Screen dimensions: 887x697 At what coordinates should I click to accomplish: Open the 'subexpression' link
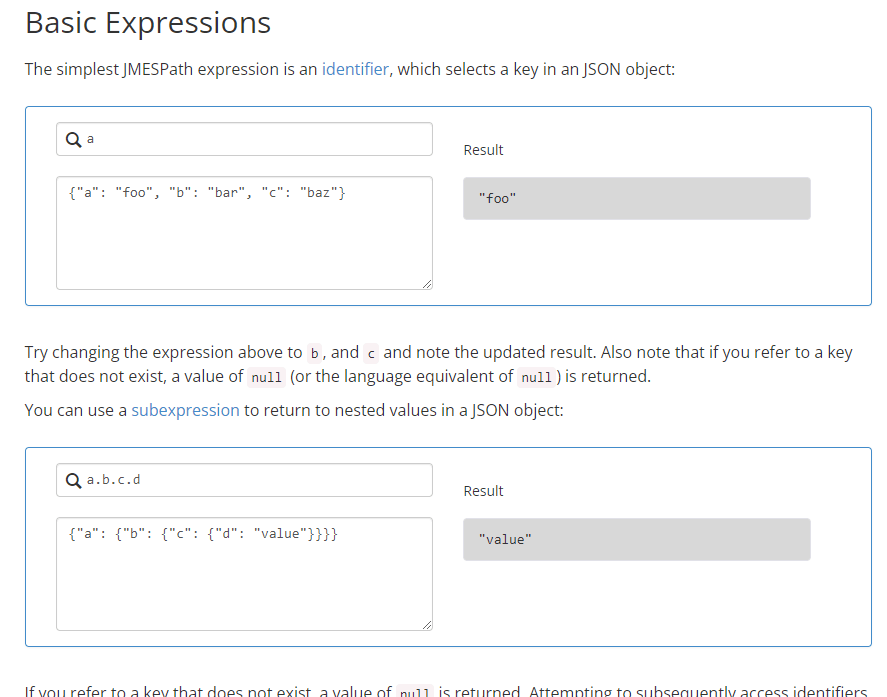point(186,410)
